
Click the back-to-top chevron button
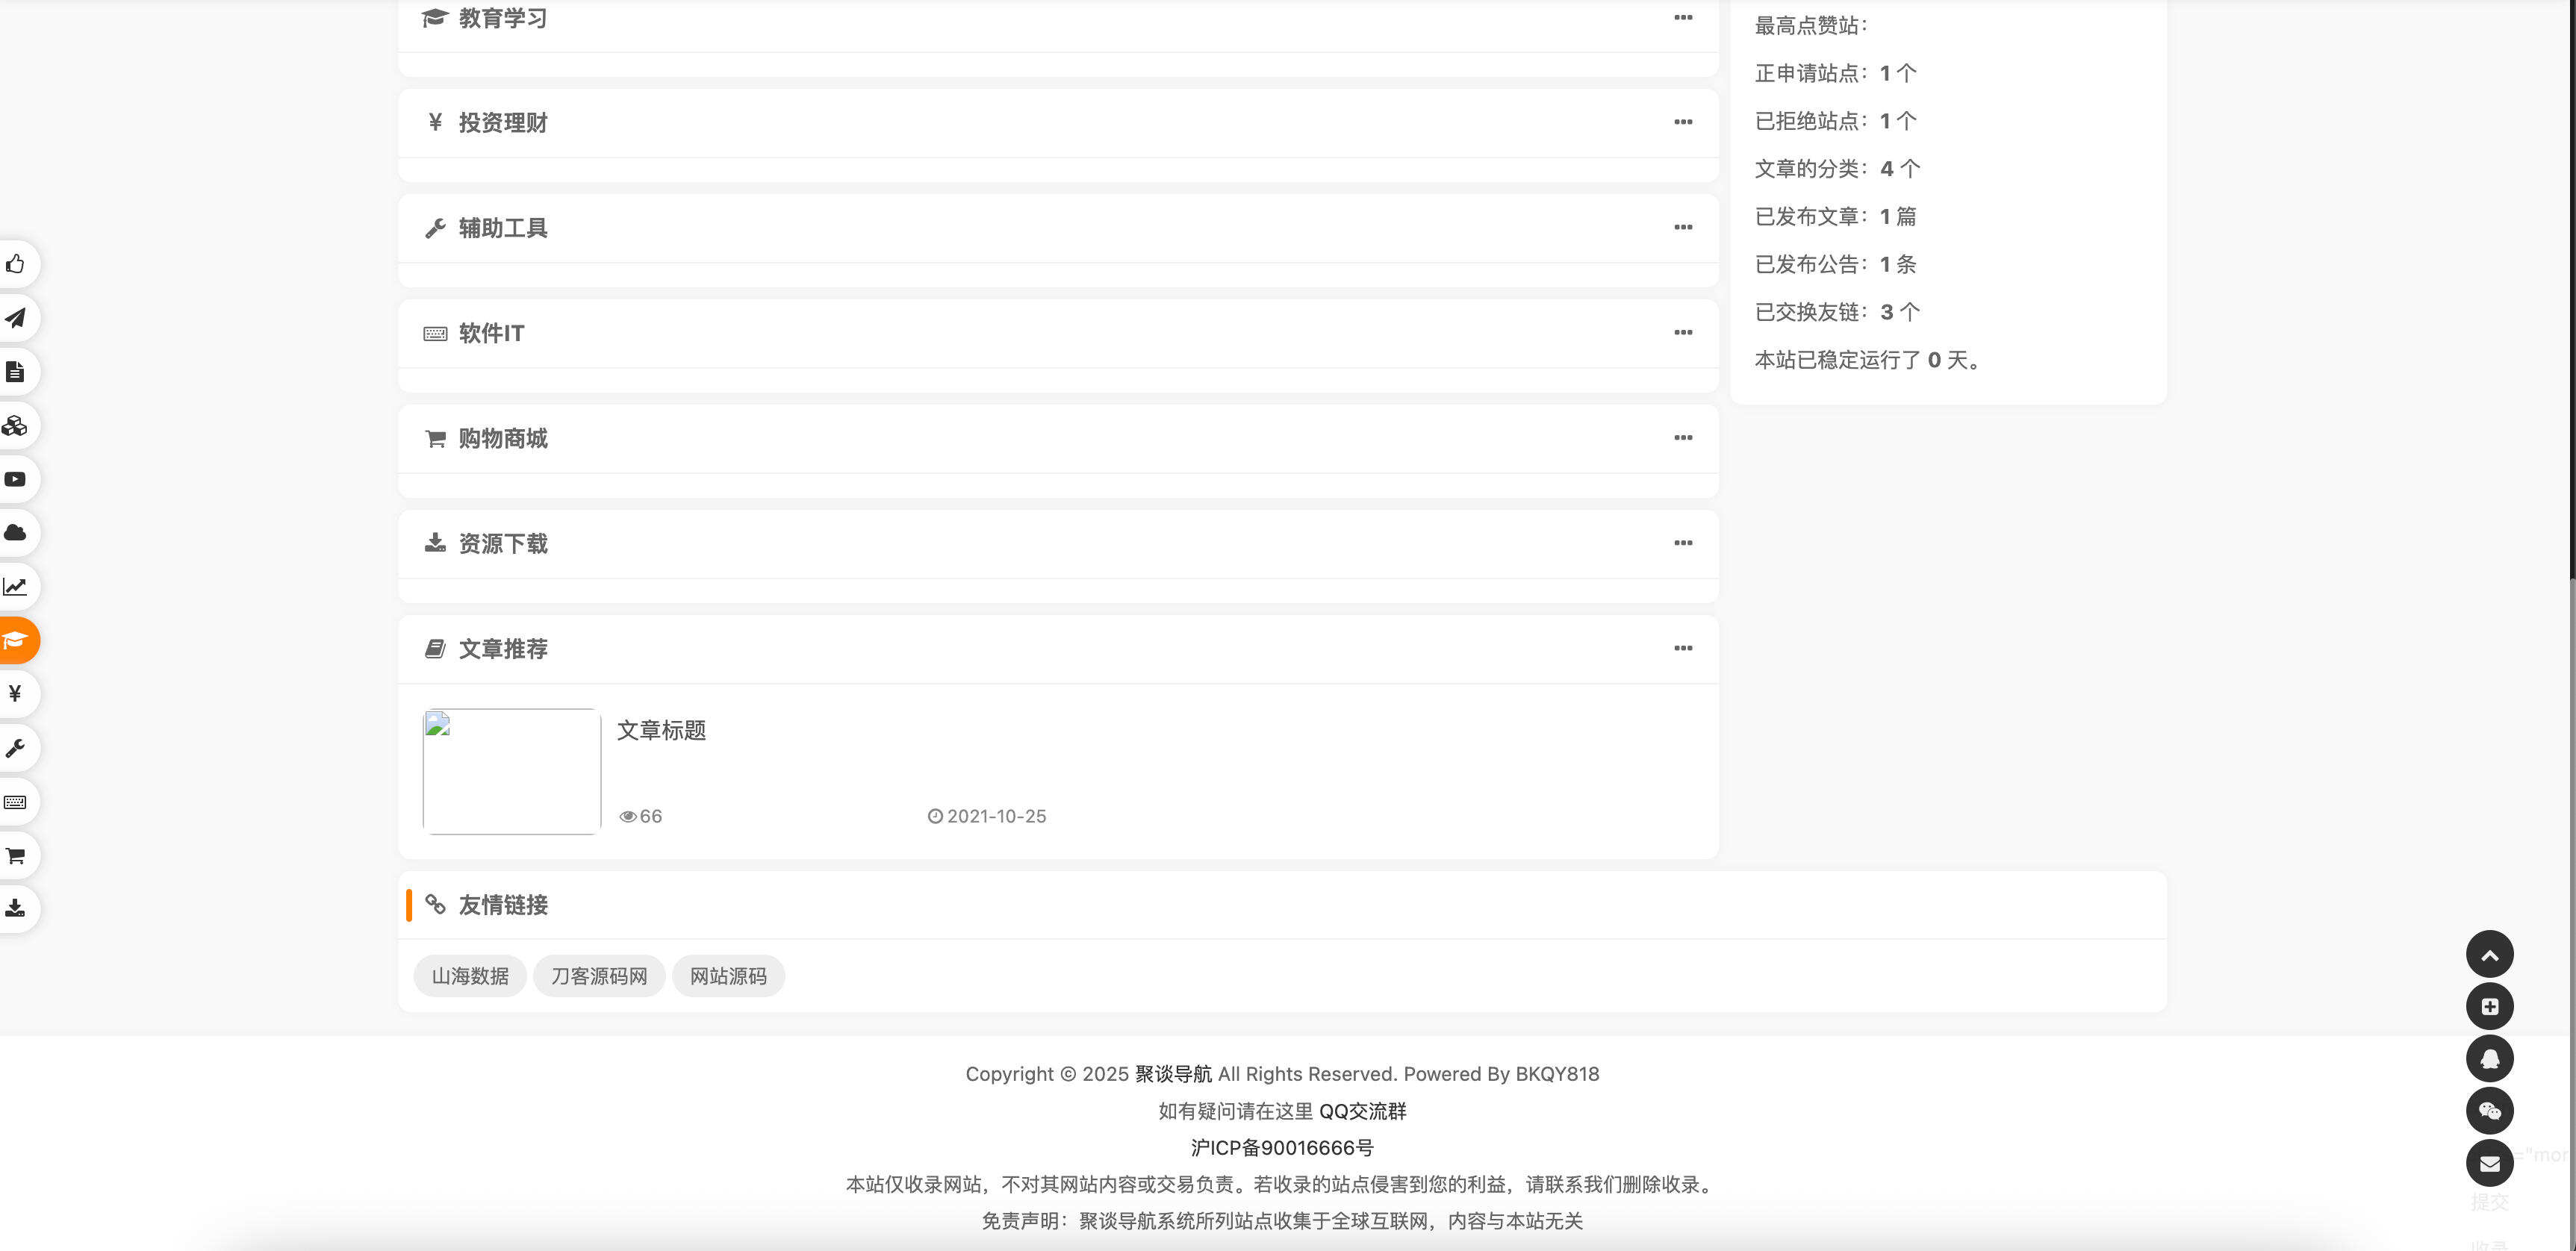coord(2490,953)
